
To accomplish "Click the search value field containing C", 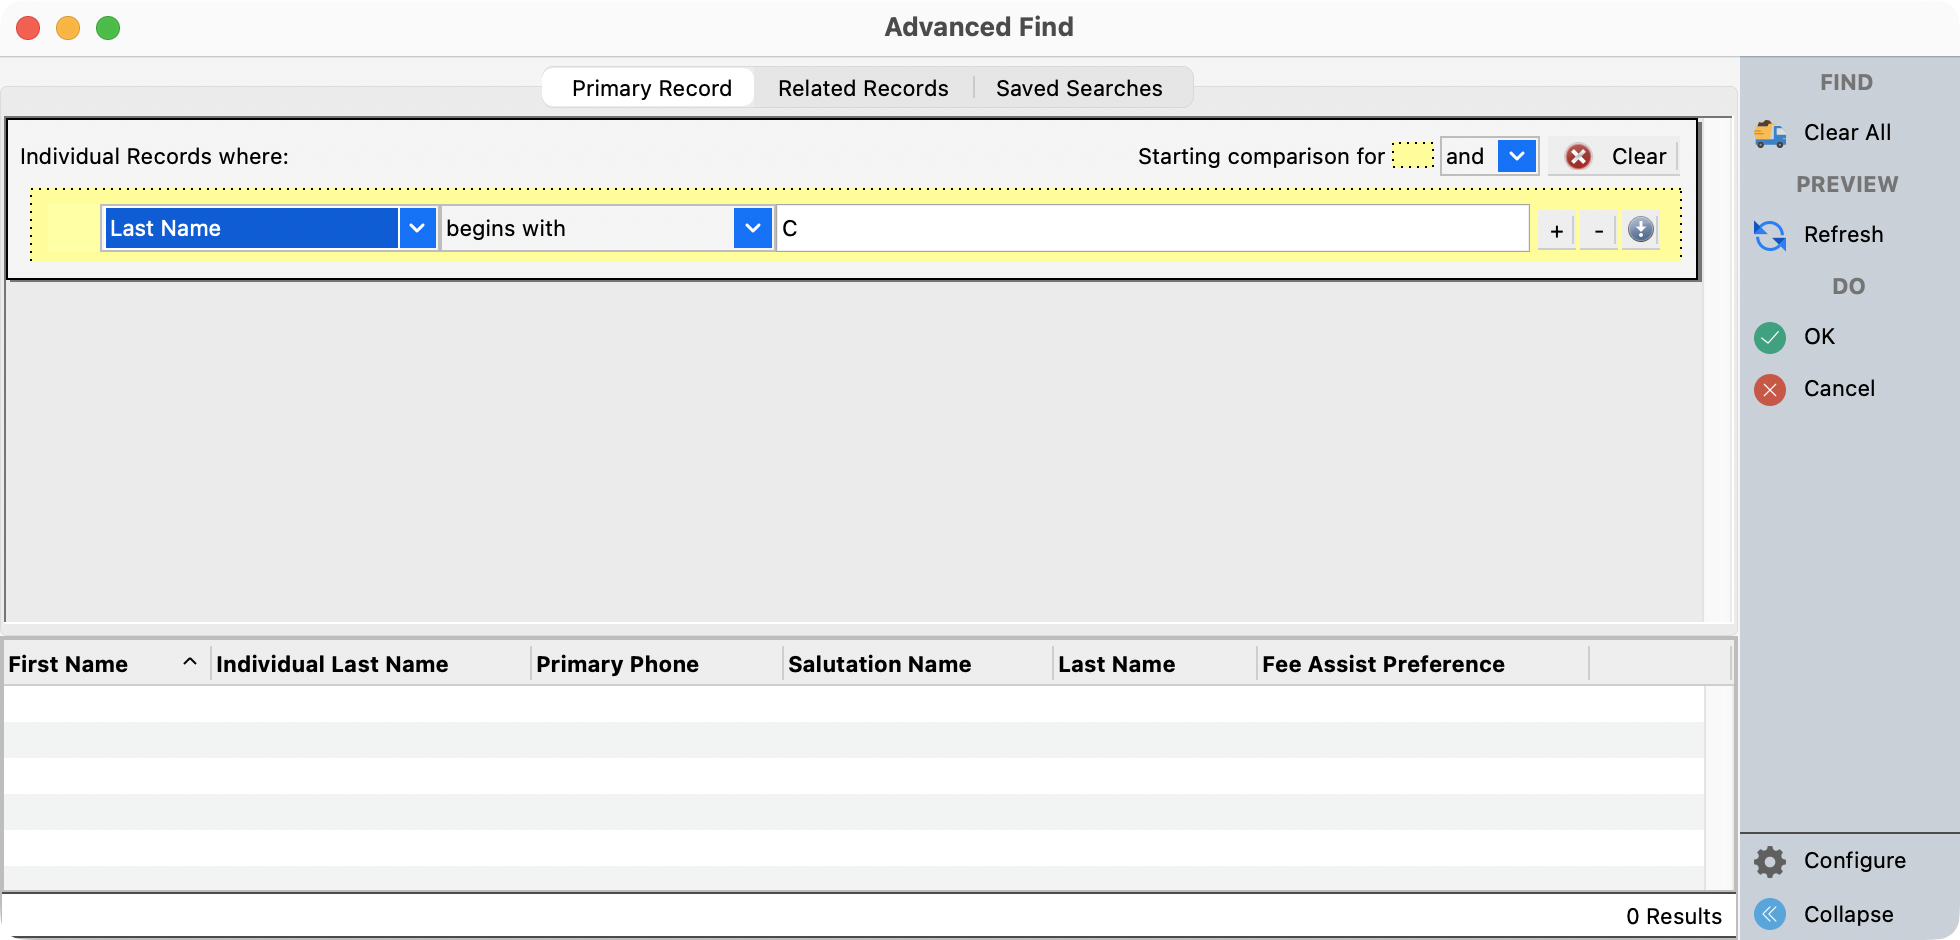I will (x=1153, y=228).
